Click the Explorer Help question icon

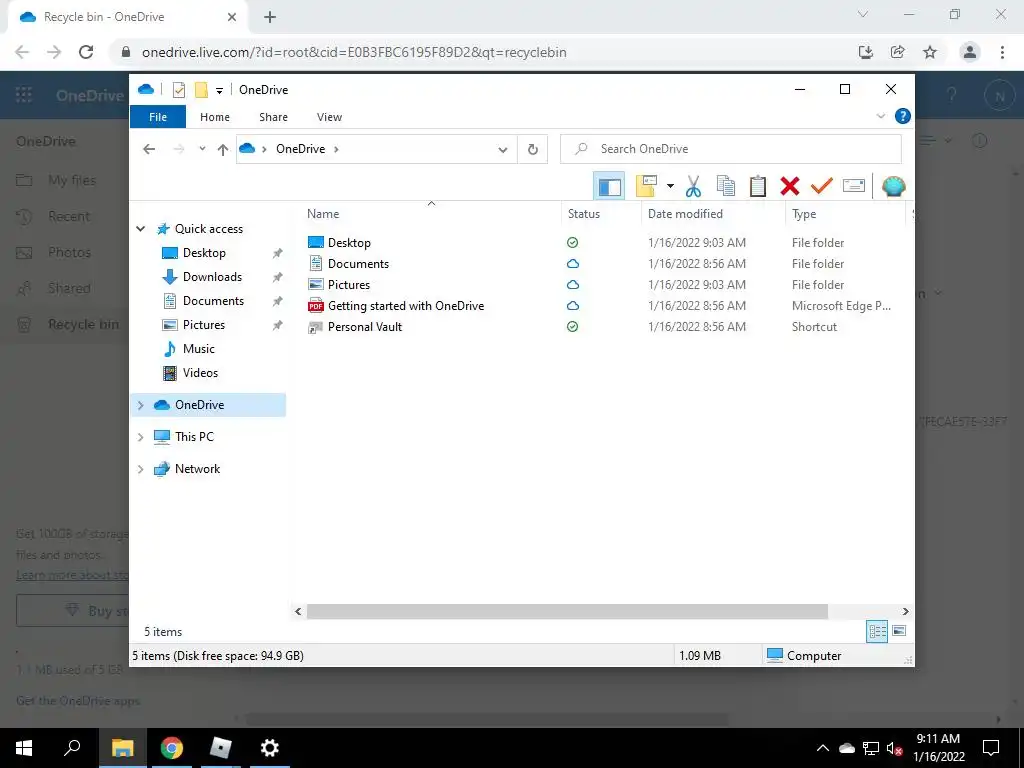pos(903,116)
